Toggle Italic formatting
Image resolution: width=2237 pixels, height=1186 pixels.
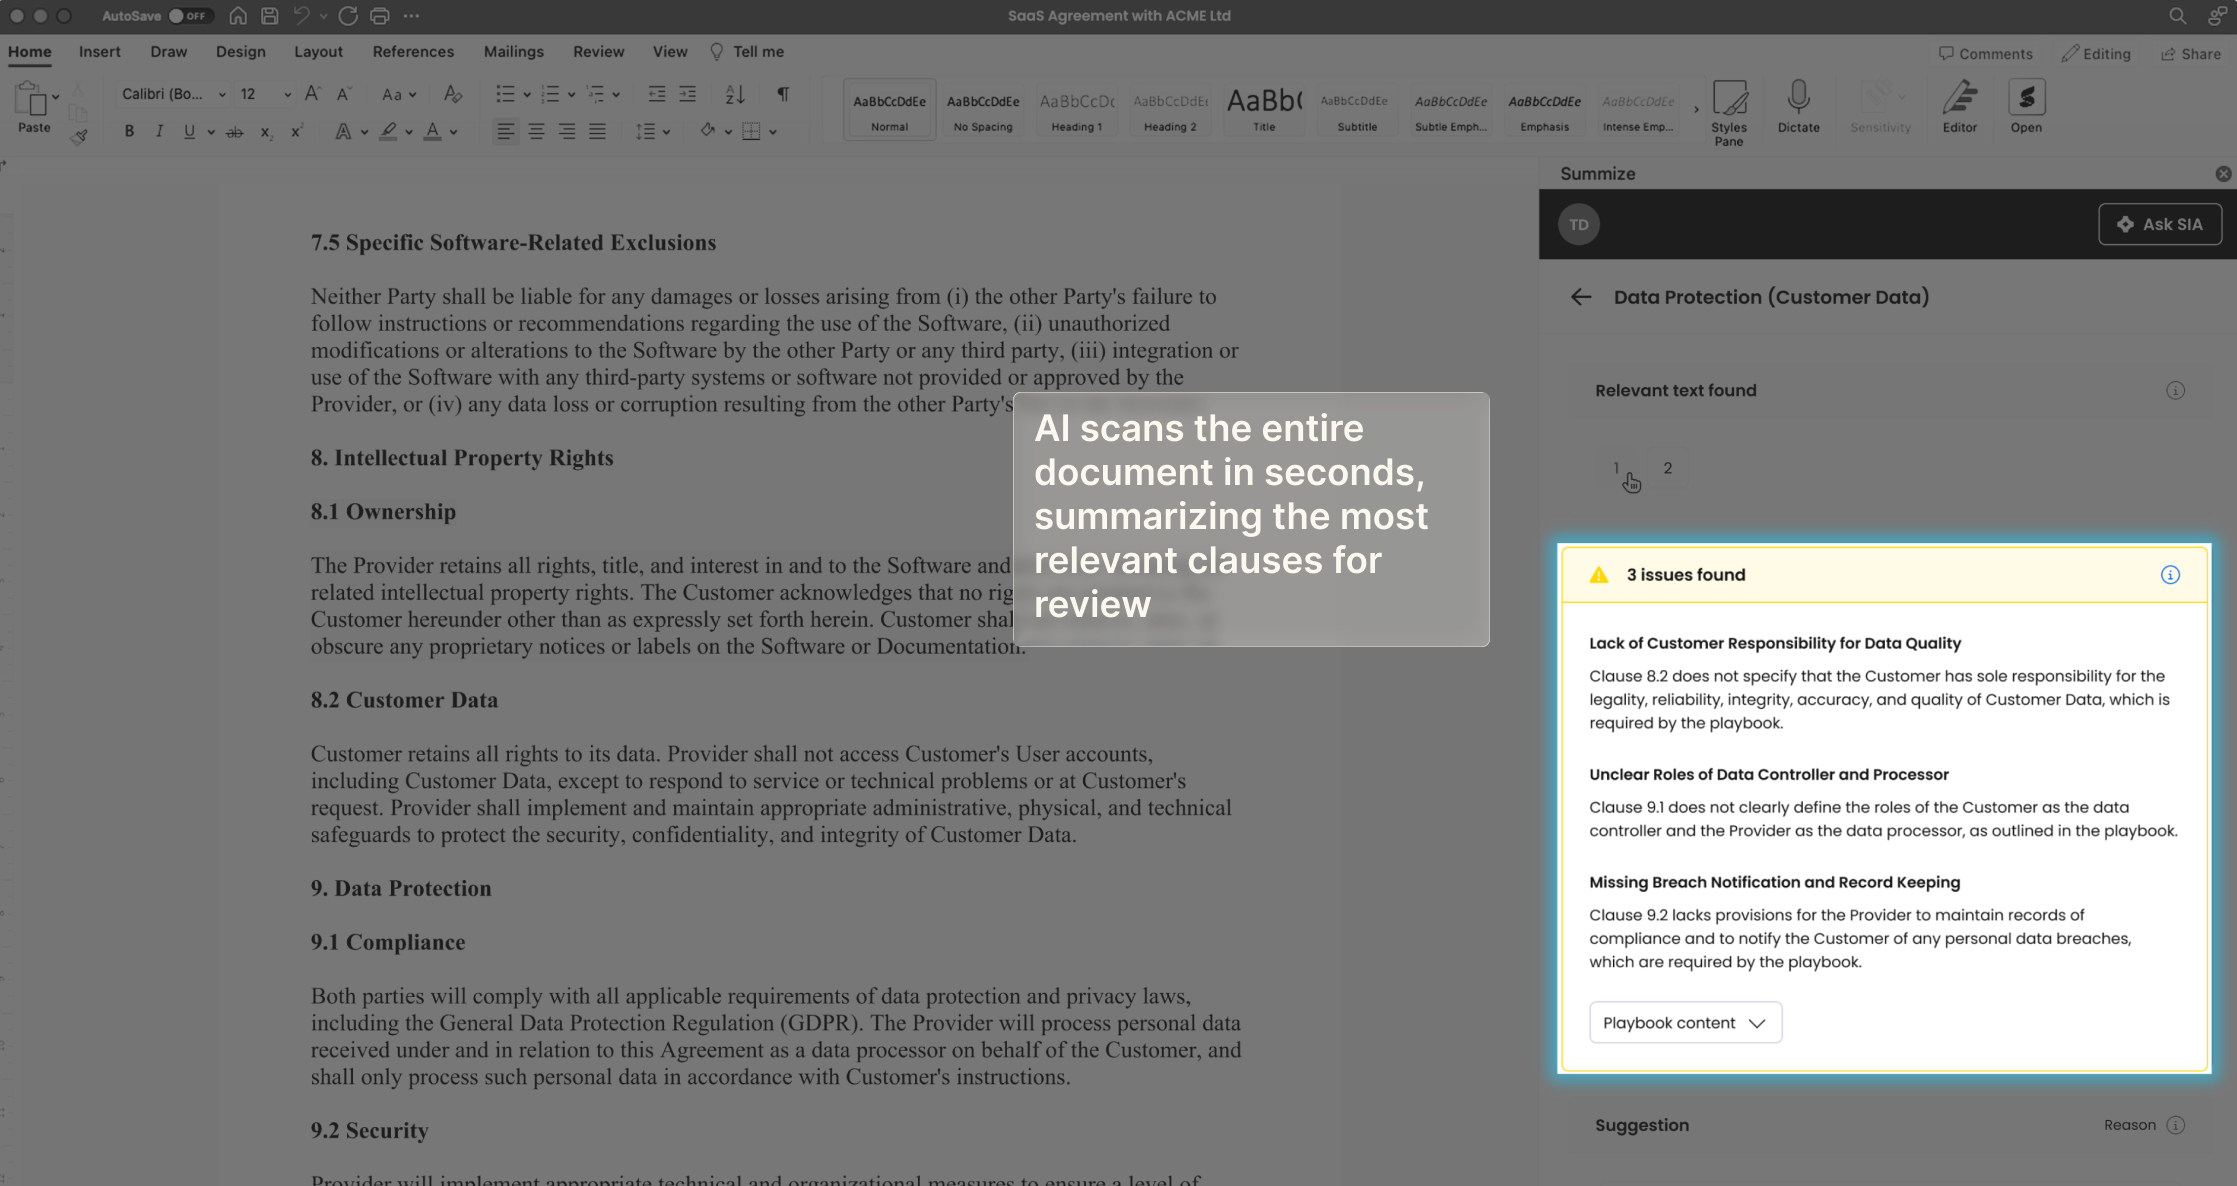point(159,131)
